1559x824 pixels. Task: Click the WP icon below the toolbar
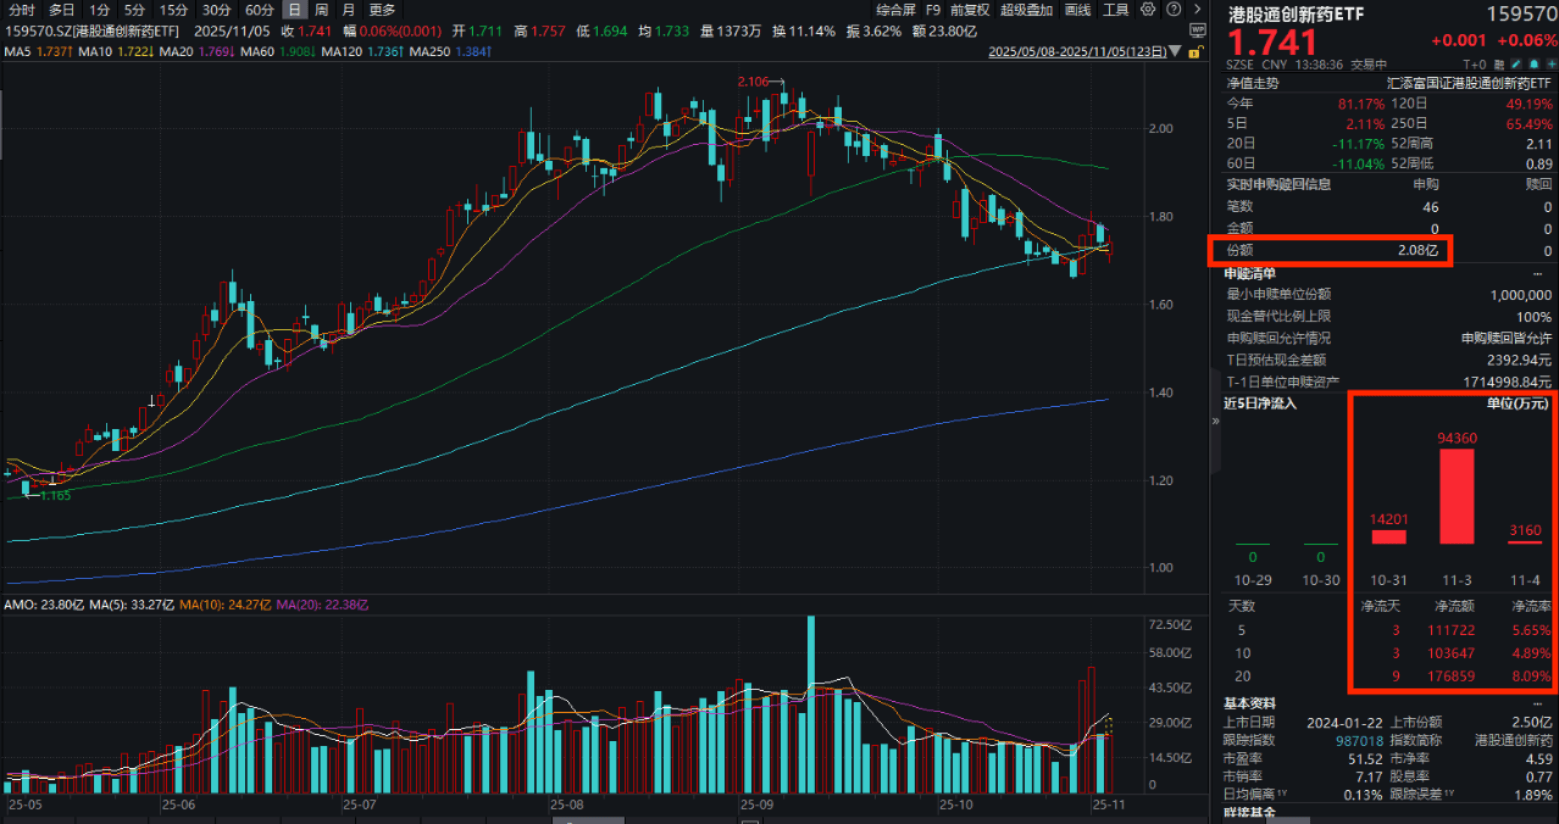pyautogui.click(x=1197, y=30)
